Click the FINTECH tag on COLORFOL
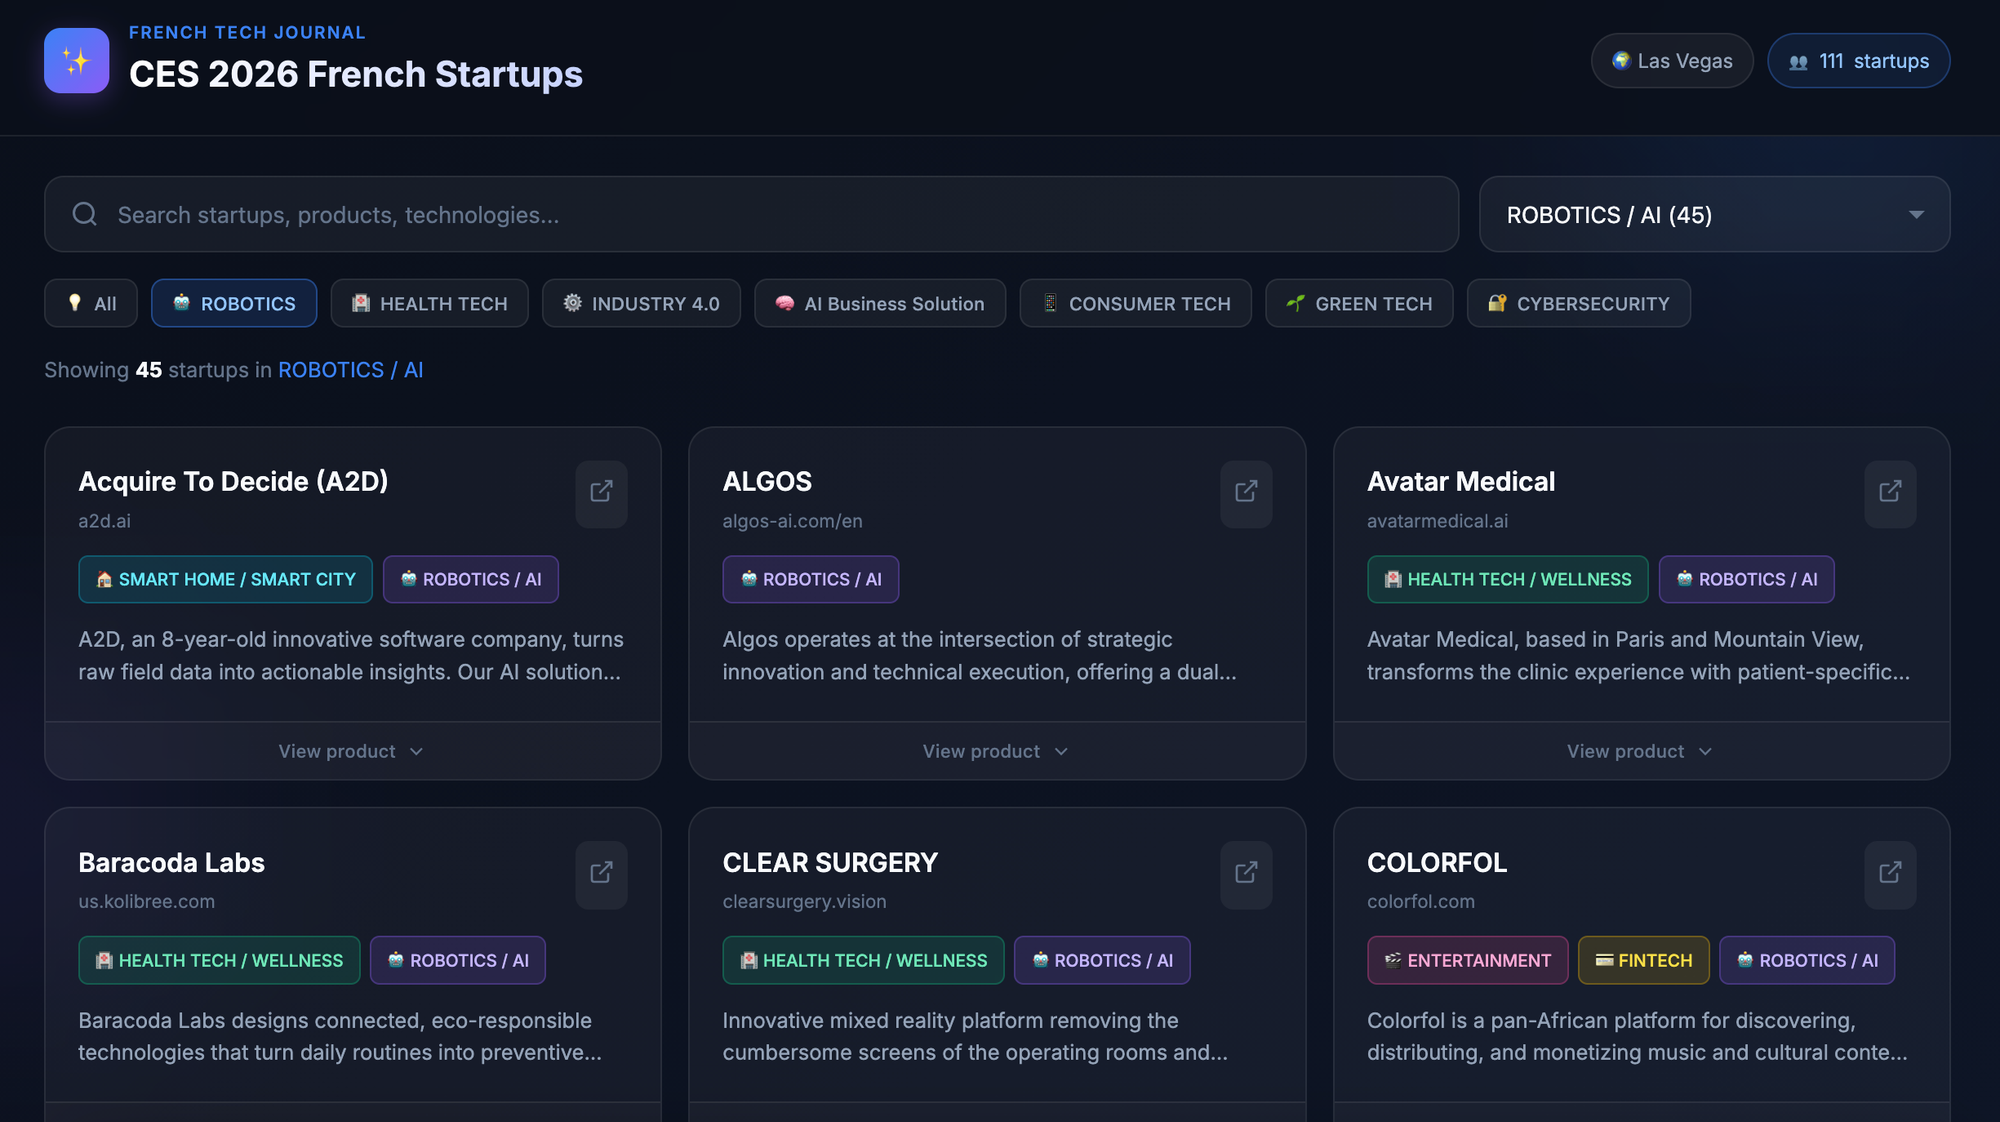 coord(1643,961)
